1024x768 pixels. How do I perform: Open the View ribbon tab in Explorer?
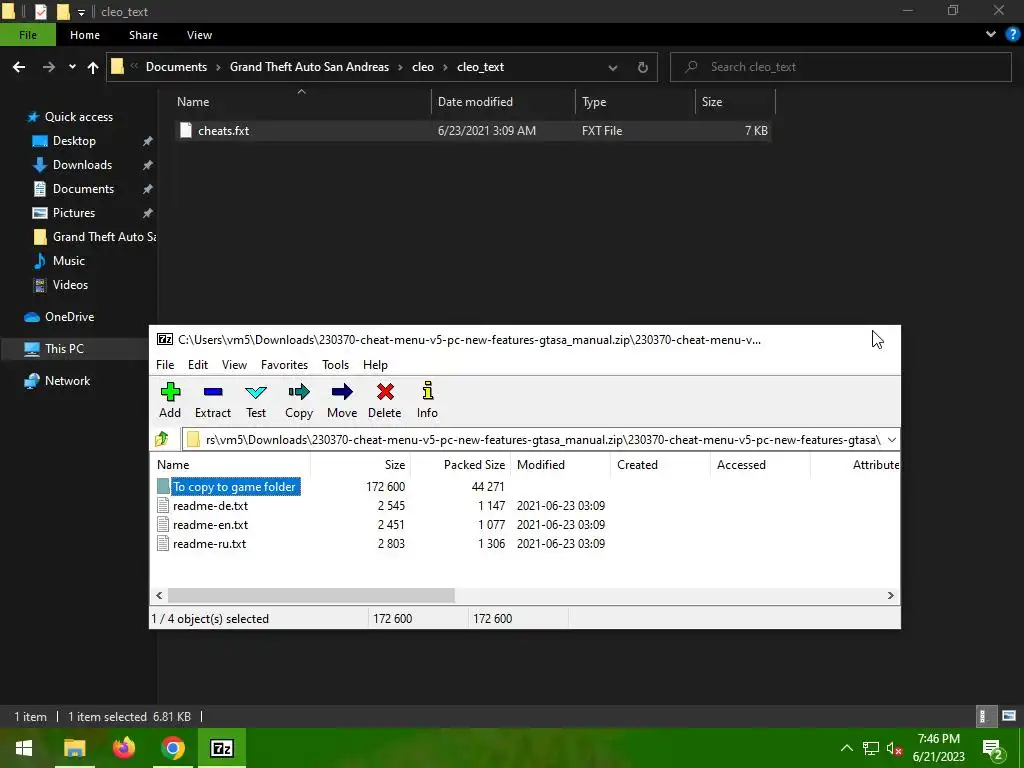[199, 35]
